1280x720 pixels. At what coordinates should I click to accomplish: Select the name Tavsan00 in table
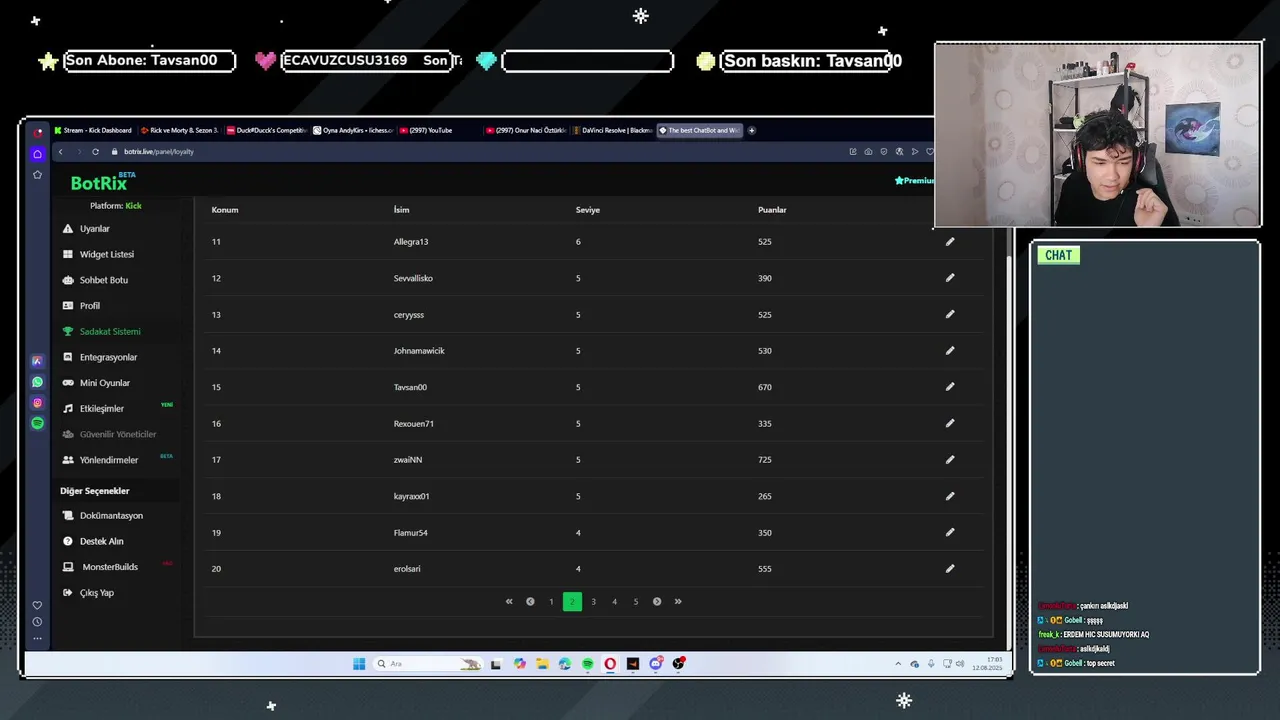pos(410,387)
